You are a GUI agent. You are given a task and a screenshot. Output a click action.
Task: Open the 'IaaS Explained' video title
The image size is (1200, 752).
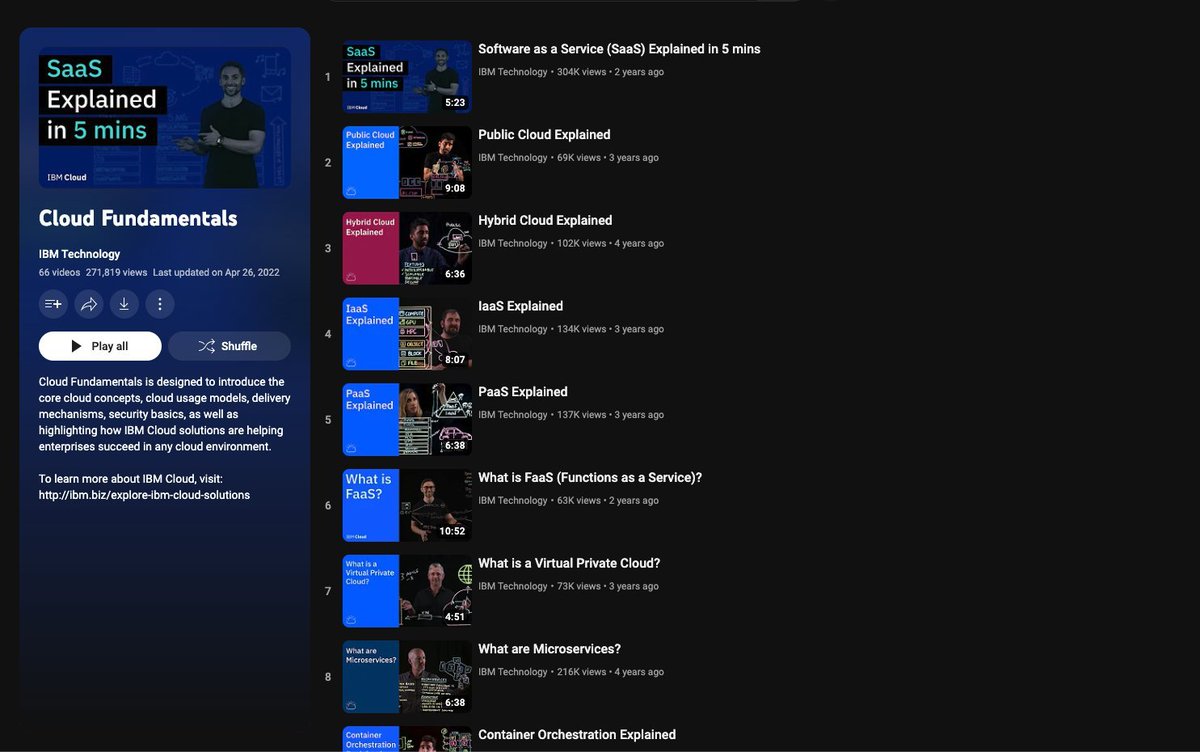point(520,306)
